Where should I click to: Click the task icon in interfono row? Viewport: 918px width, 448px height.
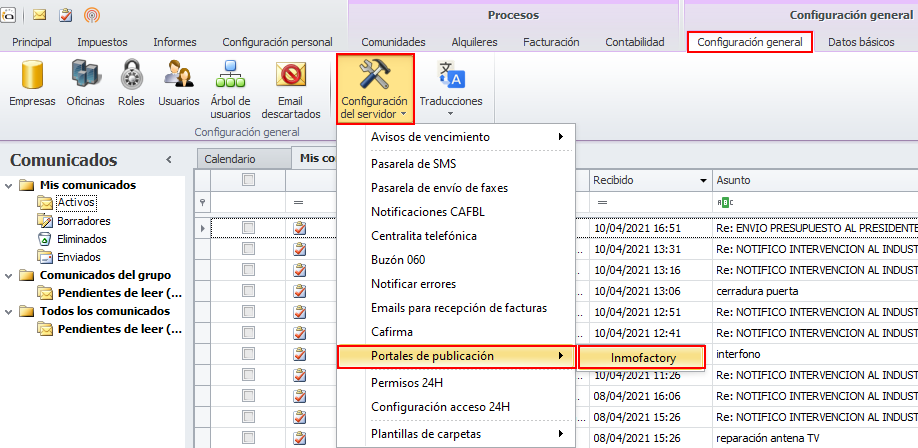coord(300,354)
